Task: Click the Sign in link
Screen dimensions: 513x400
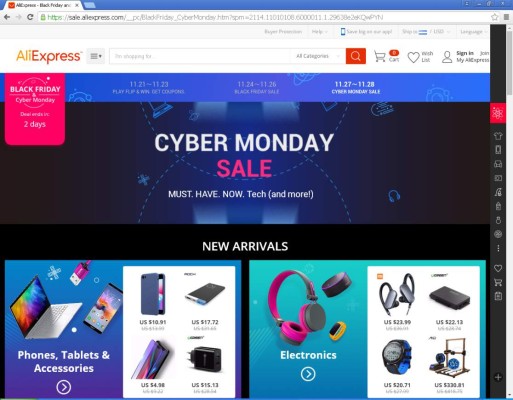Action: point(465,53)
